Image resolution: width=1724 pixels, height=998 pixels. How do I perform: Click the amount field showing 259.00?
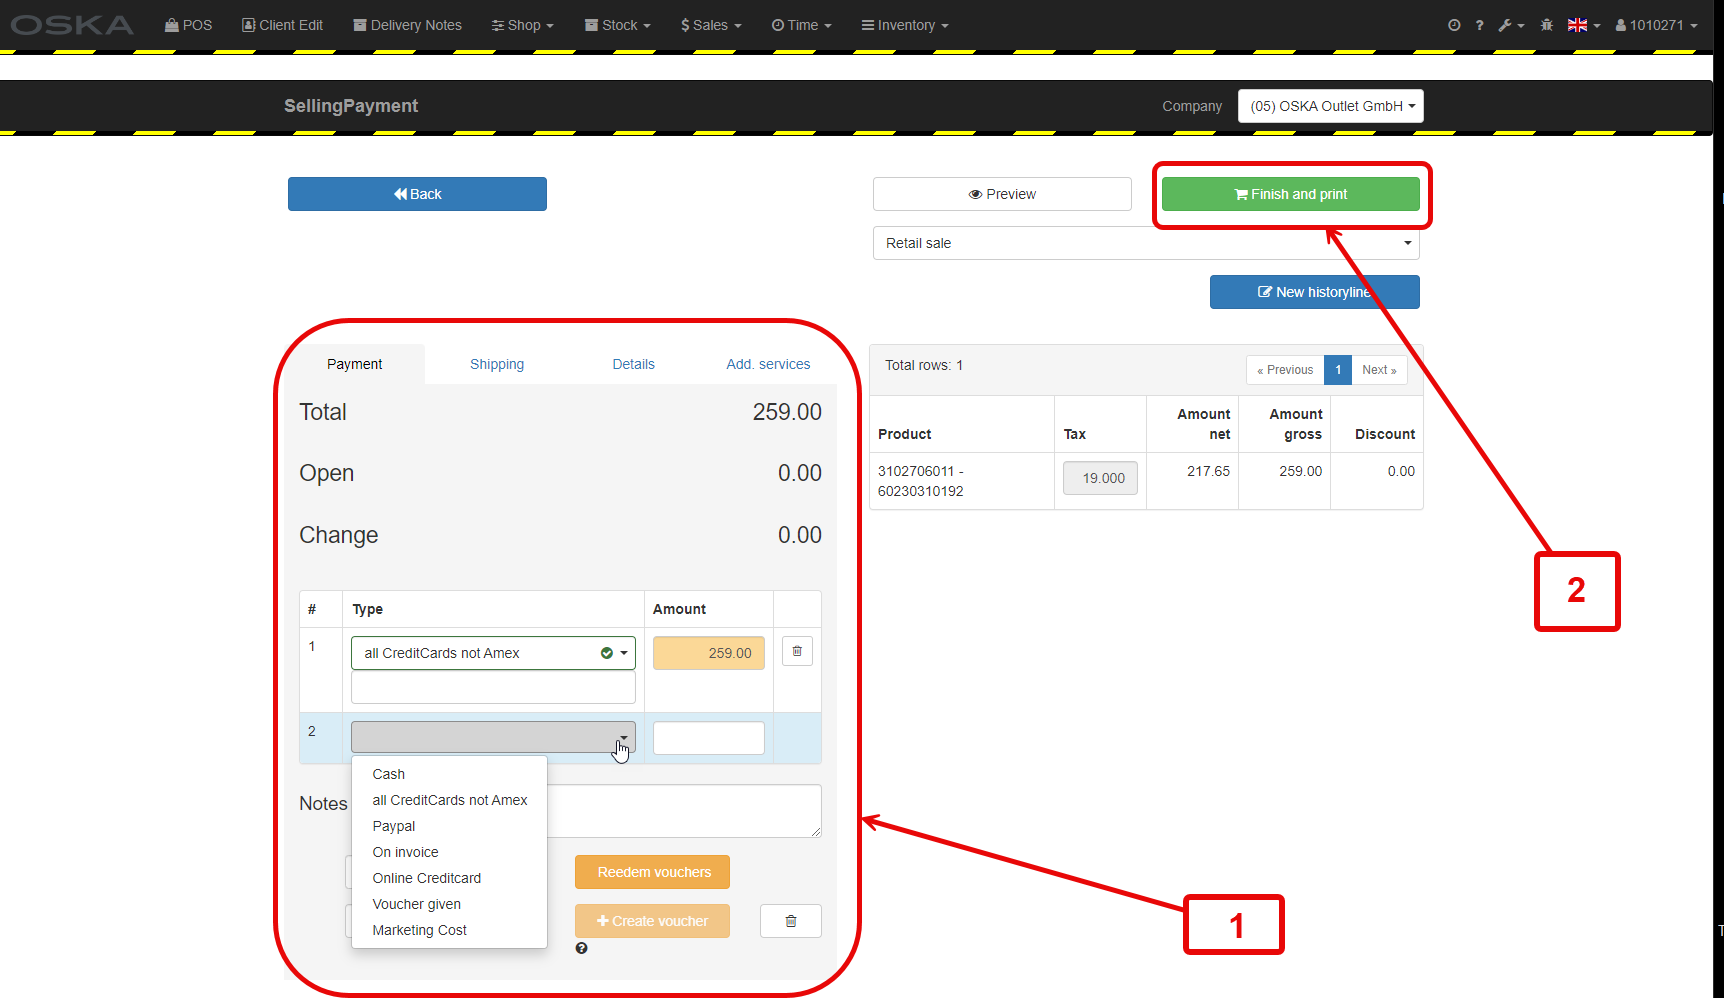click(709, 653)
